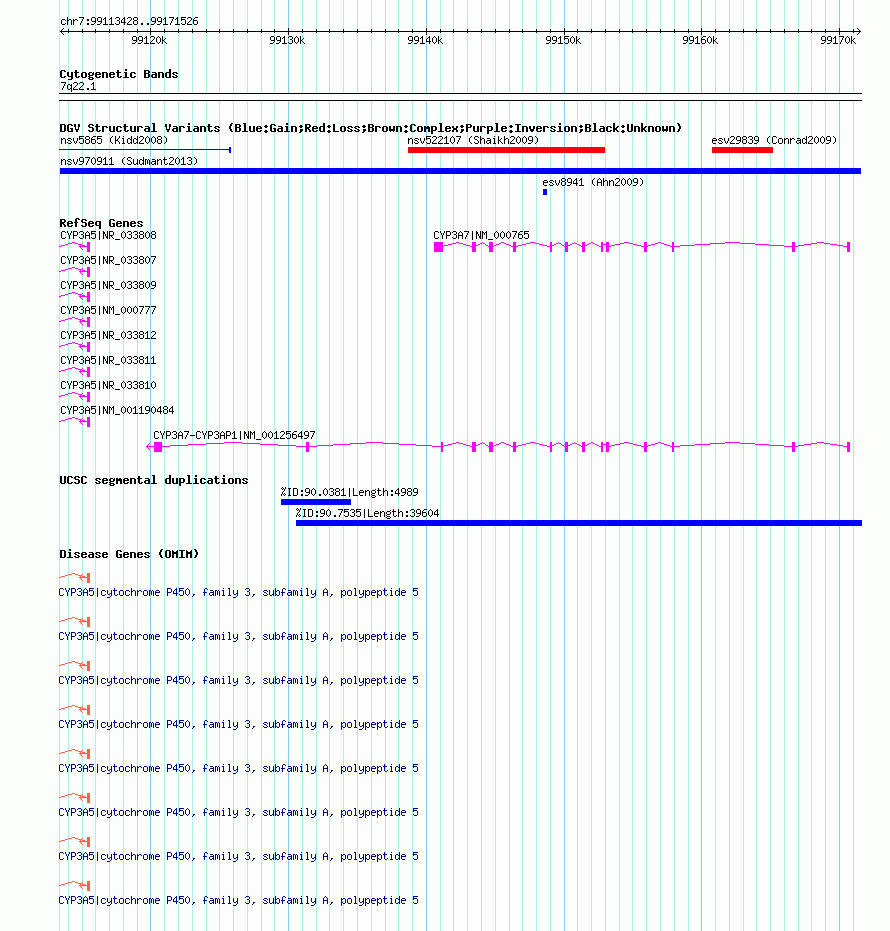
Task: Click the %ID:90.7535|Length:39604 duplication label
Action: point(368,514)
